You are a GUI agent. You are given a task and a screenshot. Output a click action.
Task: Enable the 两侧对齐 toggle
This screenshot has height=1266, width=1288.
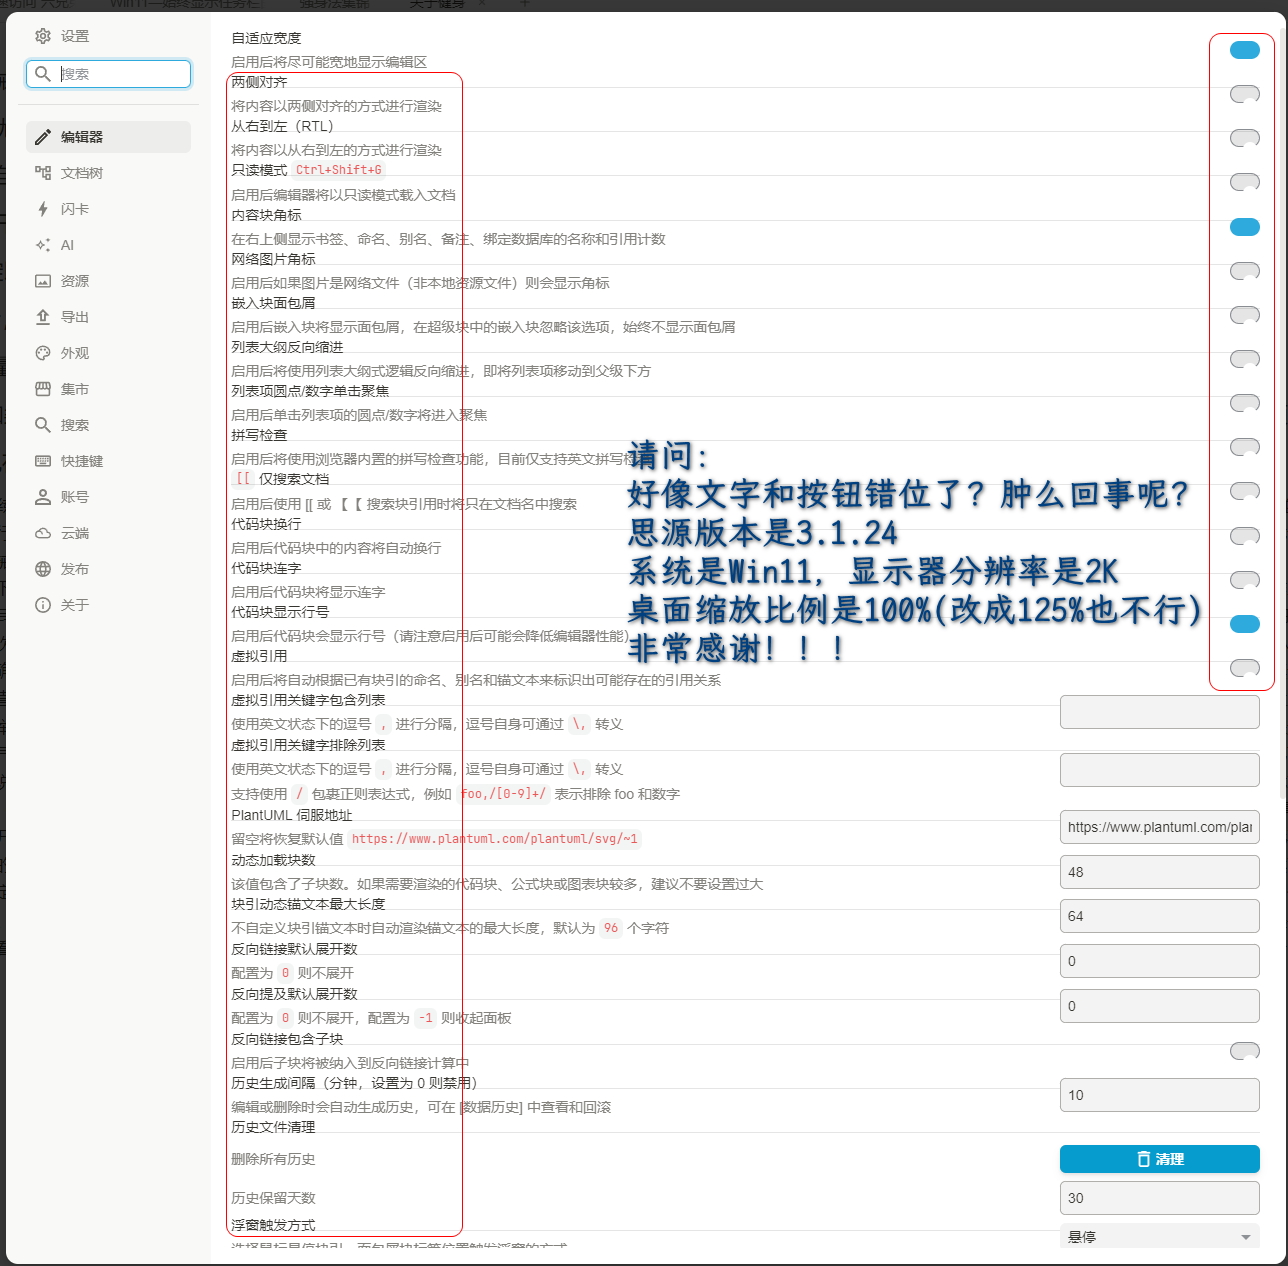pos(1245,94)
